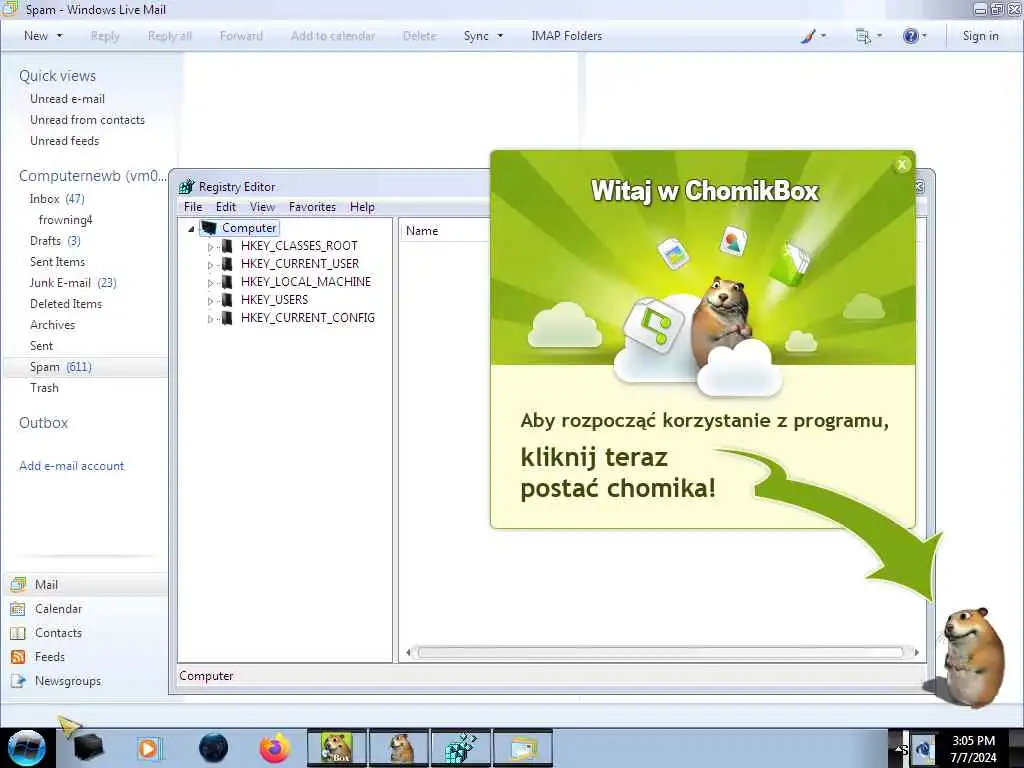
Task: Click Sign in in Windows Live Mail
Action: point(980,36)
